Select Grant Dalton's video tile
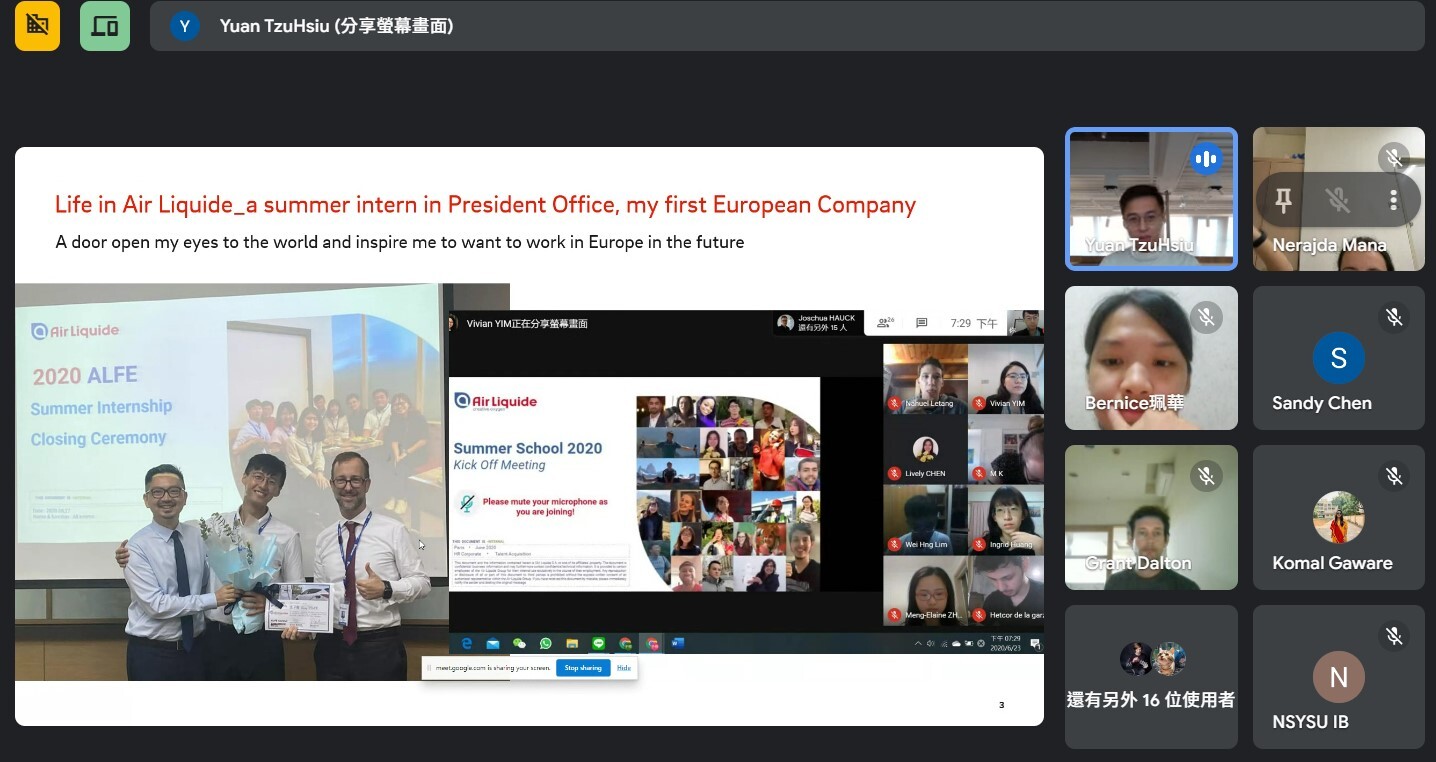1436x762 pixels. [x=1151, y=517]
